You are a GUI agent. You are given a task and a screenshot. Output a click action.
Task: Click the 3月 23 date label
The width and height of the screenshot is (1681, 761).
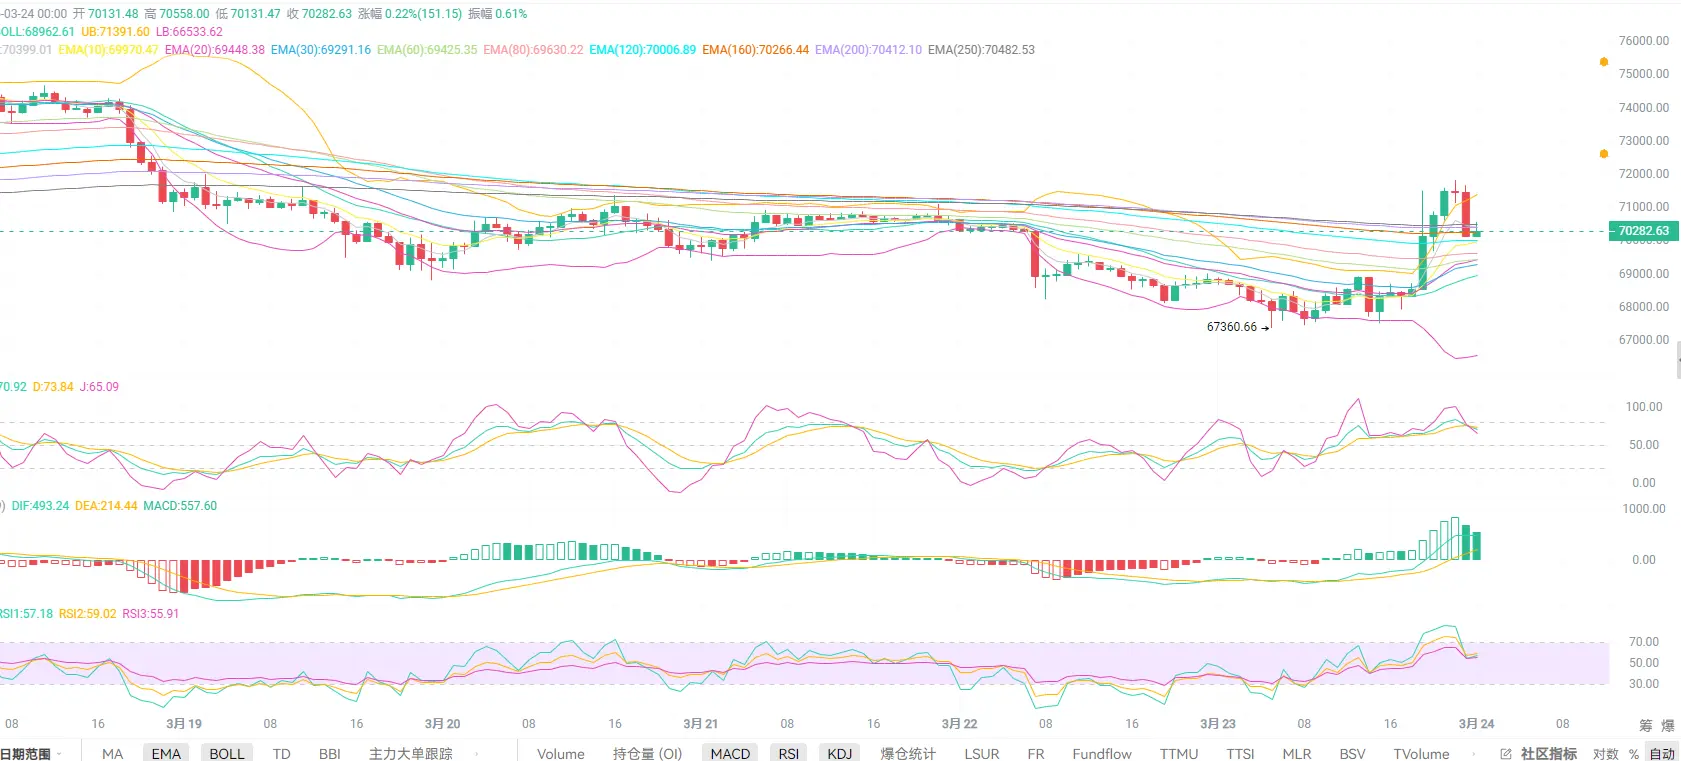pyautogui.click(x=1218, y=724)
